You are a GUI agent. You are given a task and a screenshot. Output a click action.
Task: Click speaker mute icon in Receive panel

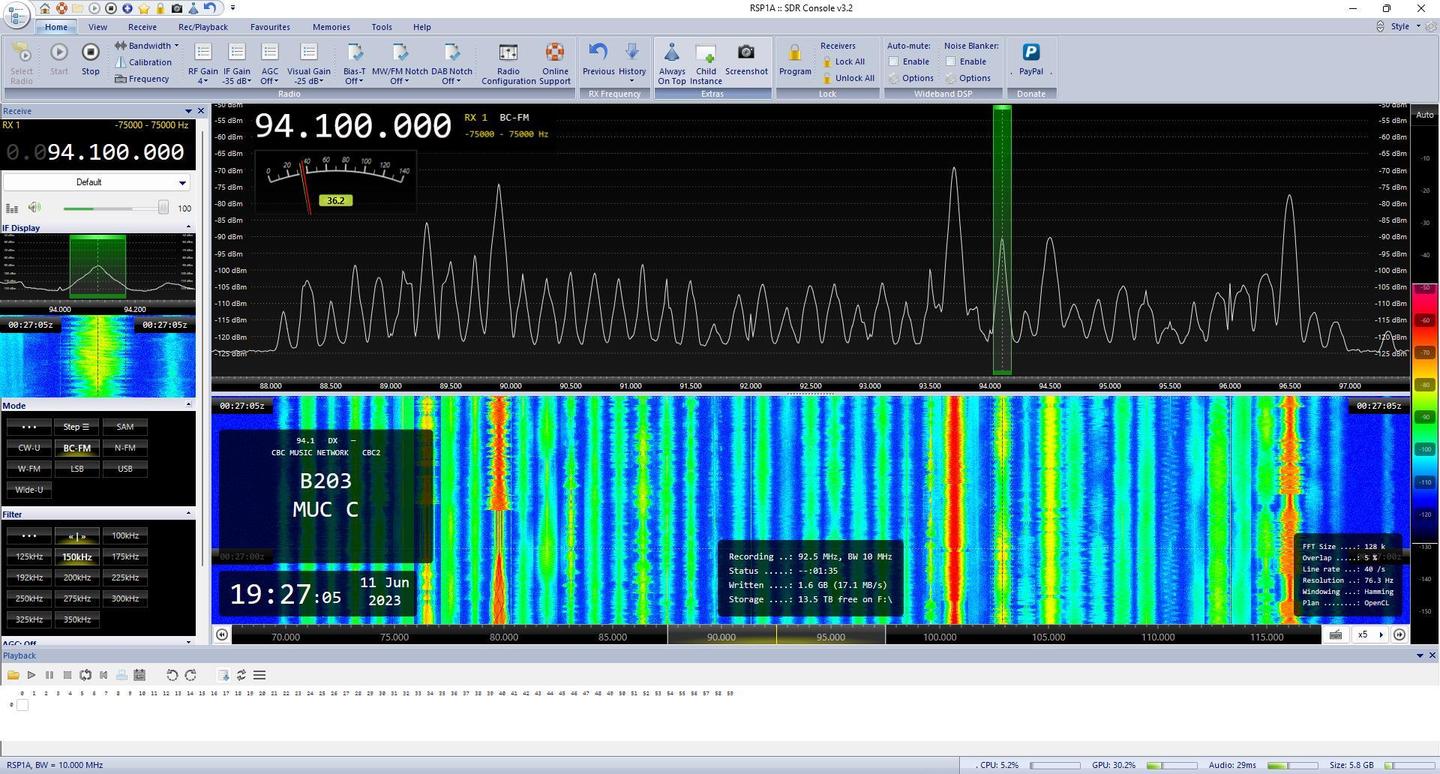click(x=35, y=207)
